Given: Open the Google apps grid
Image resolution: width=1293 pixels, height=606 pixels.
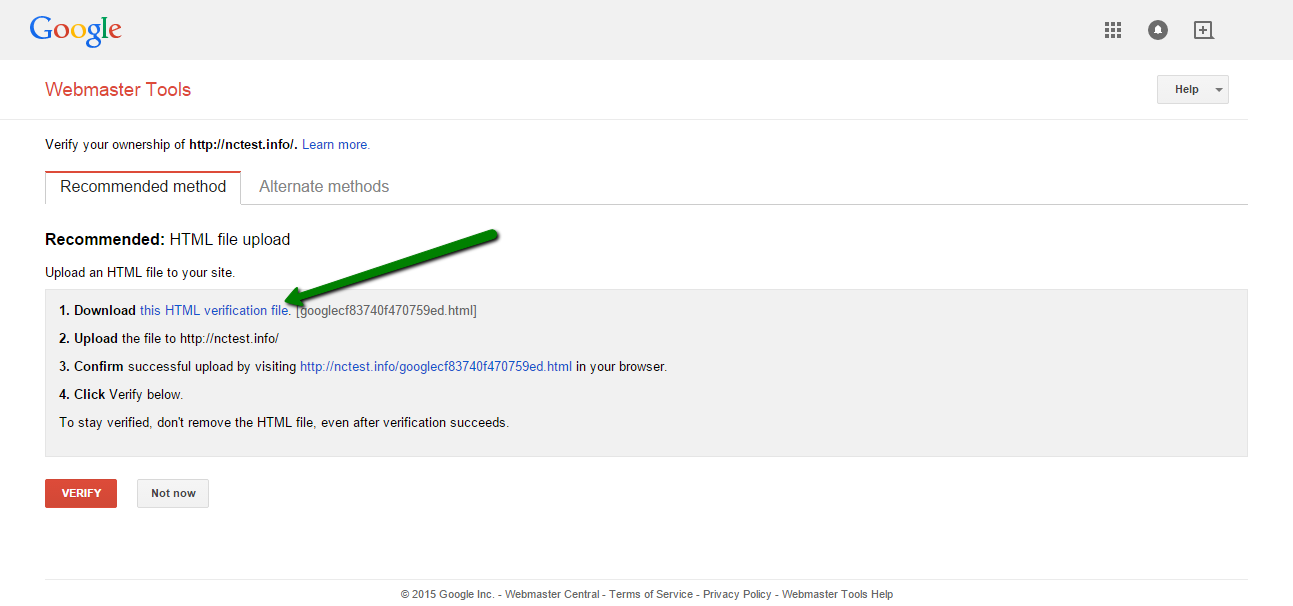Looking at the screenshot, I should pos(1113,30).
